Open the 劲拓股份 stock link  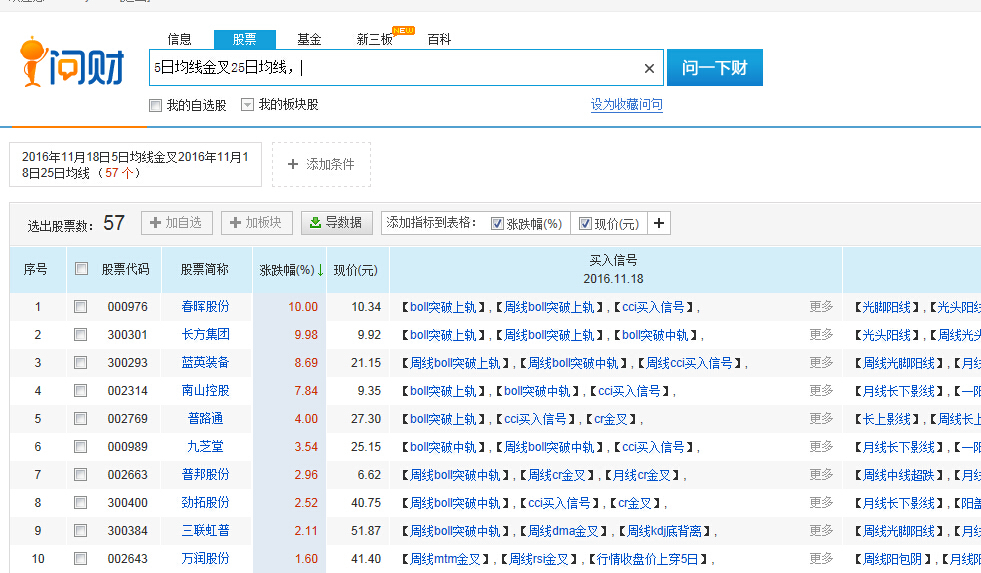205,503
